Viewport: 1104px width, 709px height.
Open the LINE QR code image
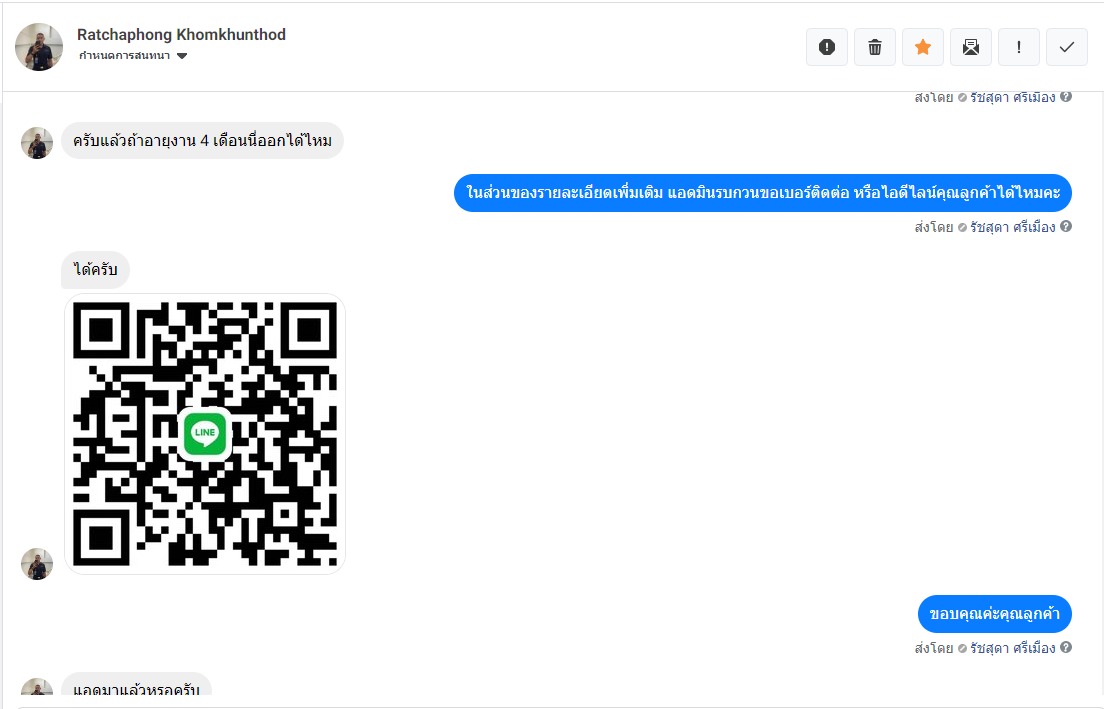[x=205, y=434]
